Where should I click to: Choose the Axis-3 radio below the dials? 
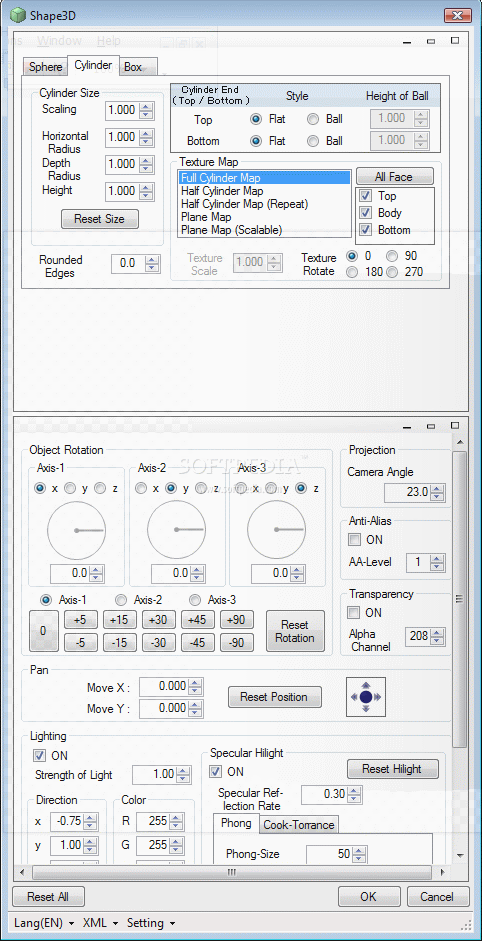pos(194,600)
